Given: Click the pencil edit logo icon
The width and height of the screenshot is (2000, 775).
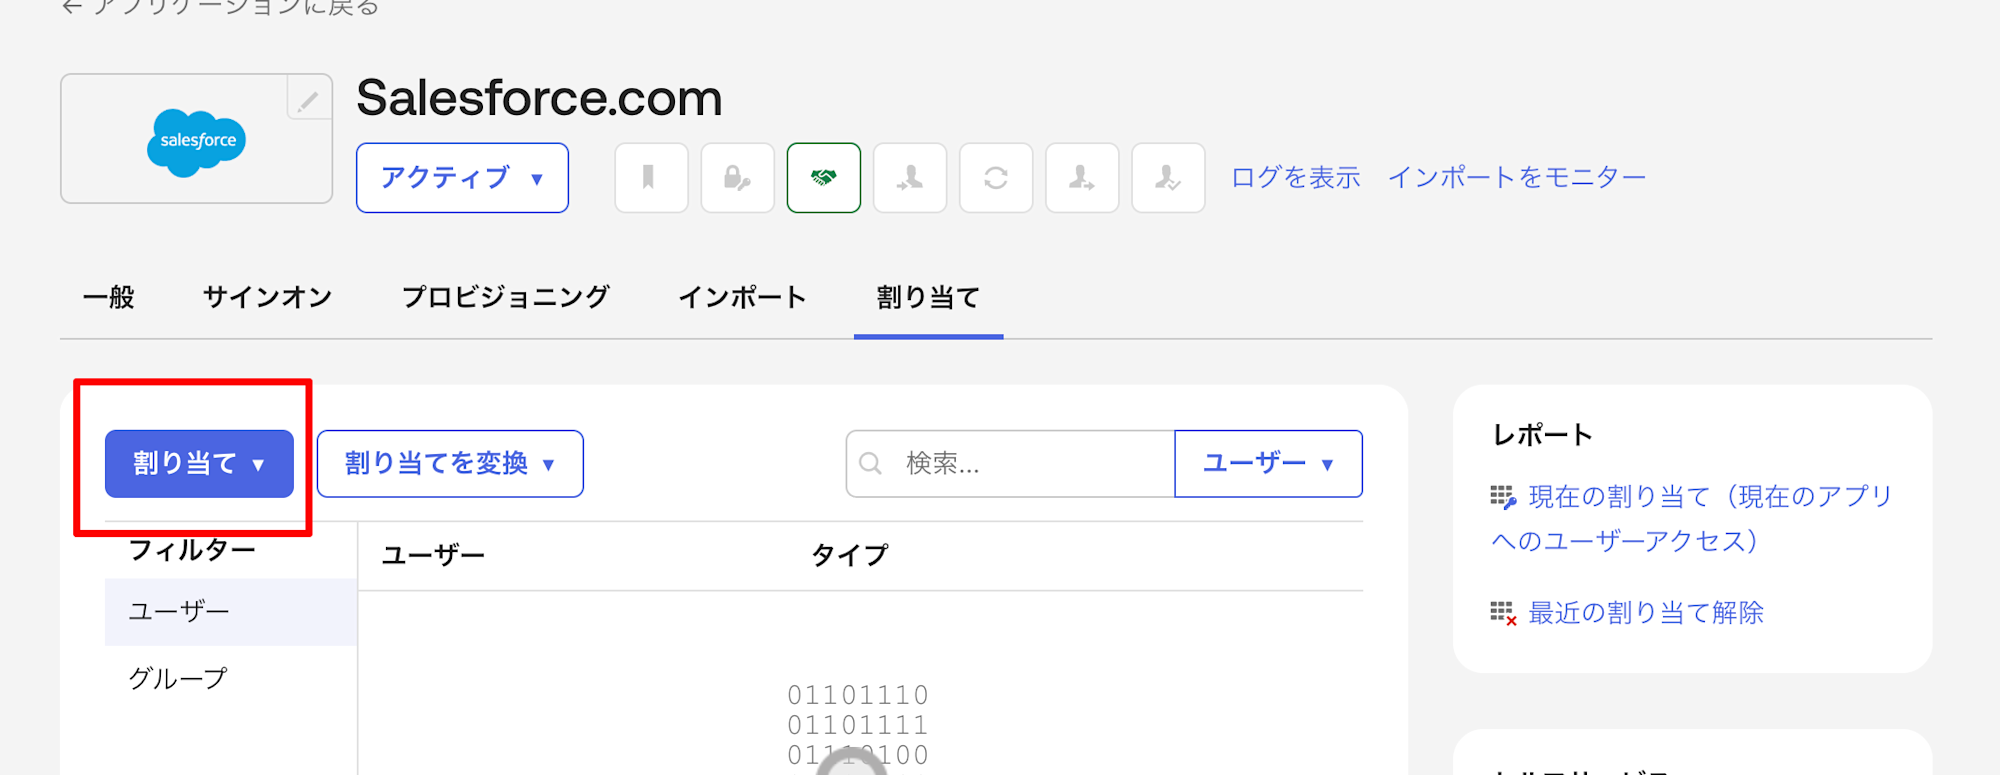Looking at the screenshot, I should point(309,99).
